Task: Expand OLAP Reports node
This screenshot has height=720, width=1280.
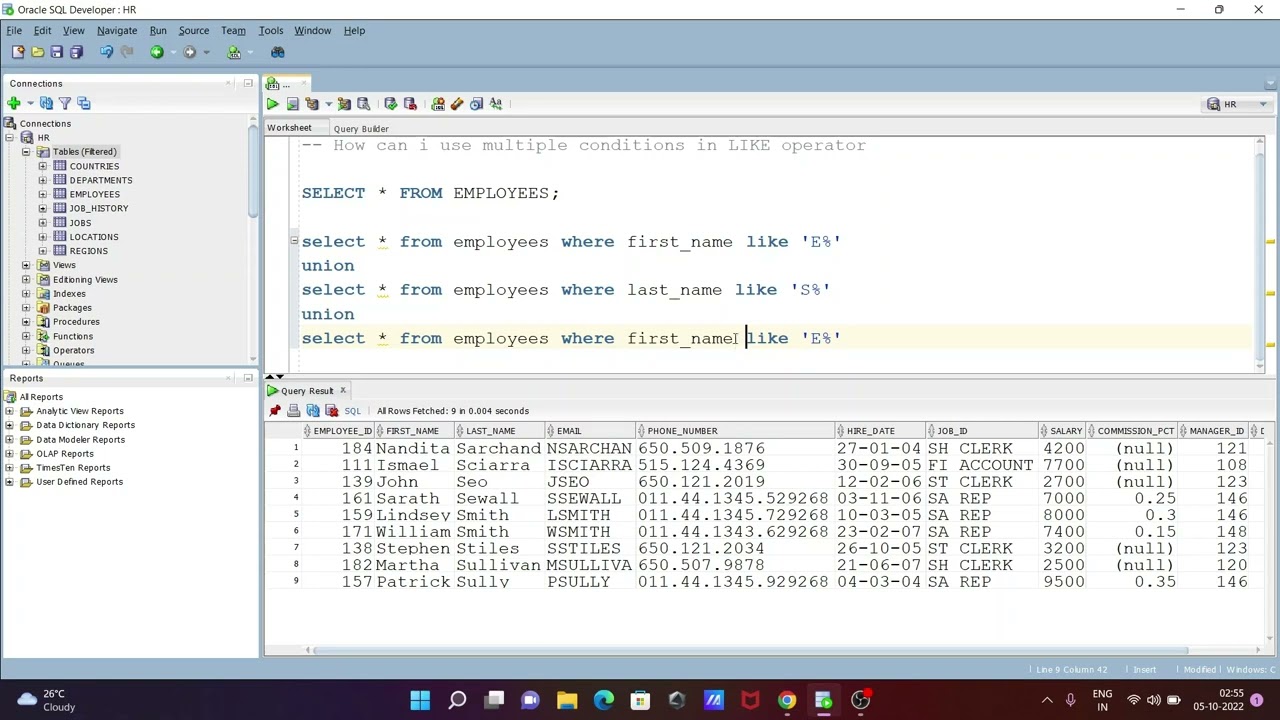Action: (x=10, y=453)
